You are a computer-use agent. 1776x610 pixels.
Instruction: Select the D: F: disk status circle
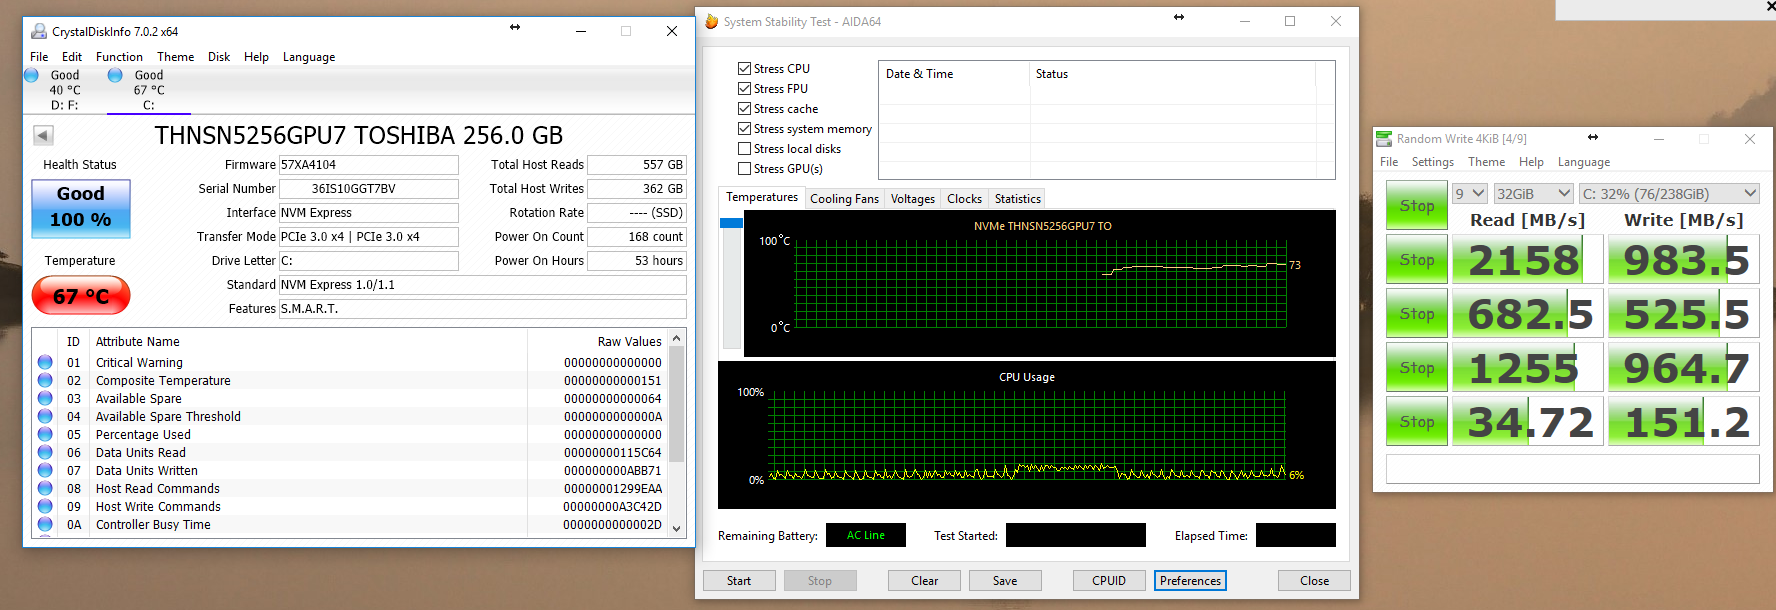click(31, 75)
